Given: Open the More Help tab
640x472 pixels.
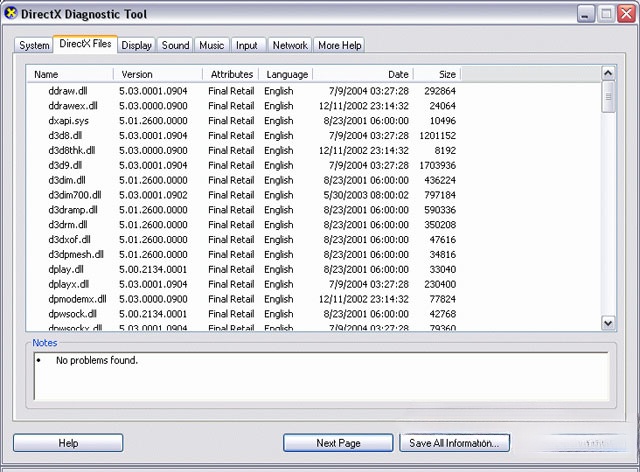Looking at the screenshot, I should tap(340, 45).
